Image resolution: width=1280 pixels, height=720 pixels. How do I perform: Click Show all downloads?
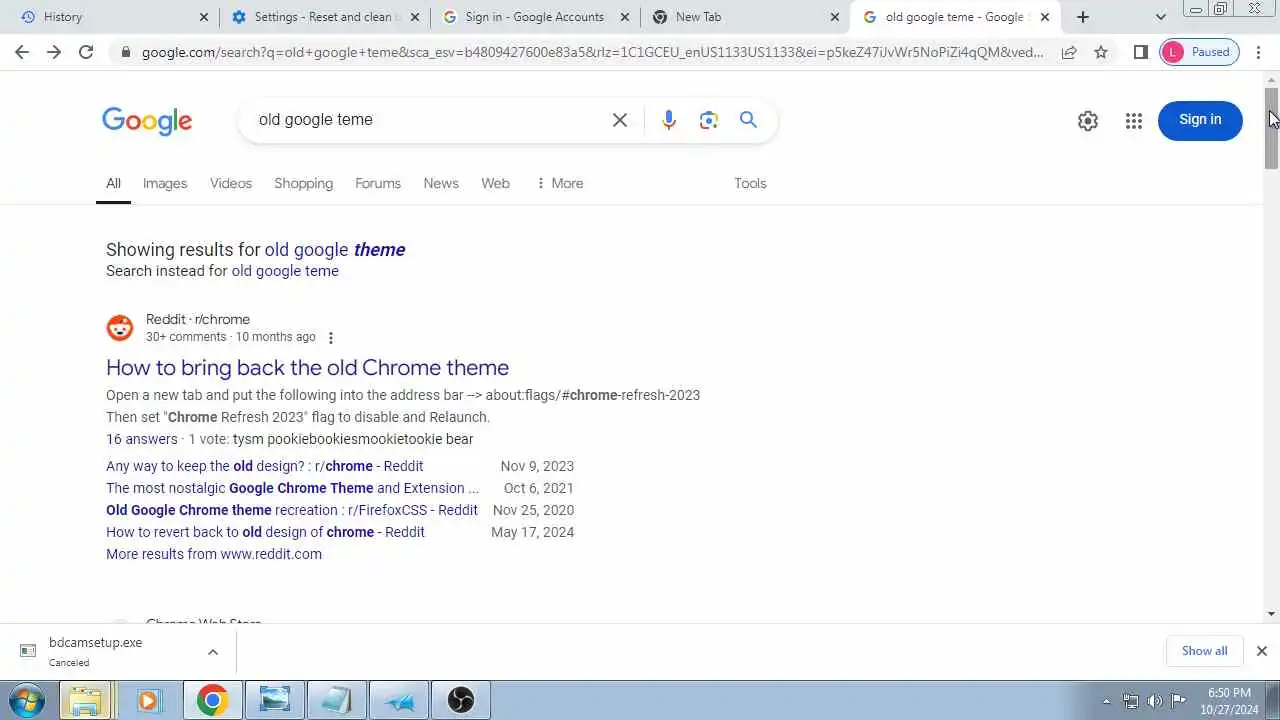[1204, 651]
